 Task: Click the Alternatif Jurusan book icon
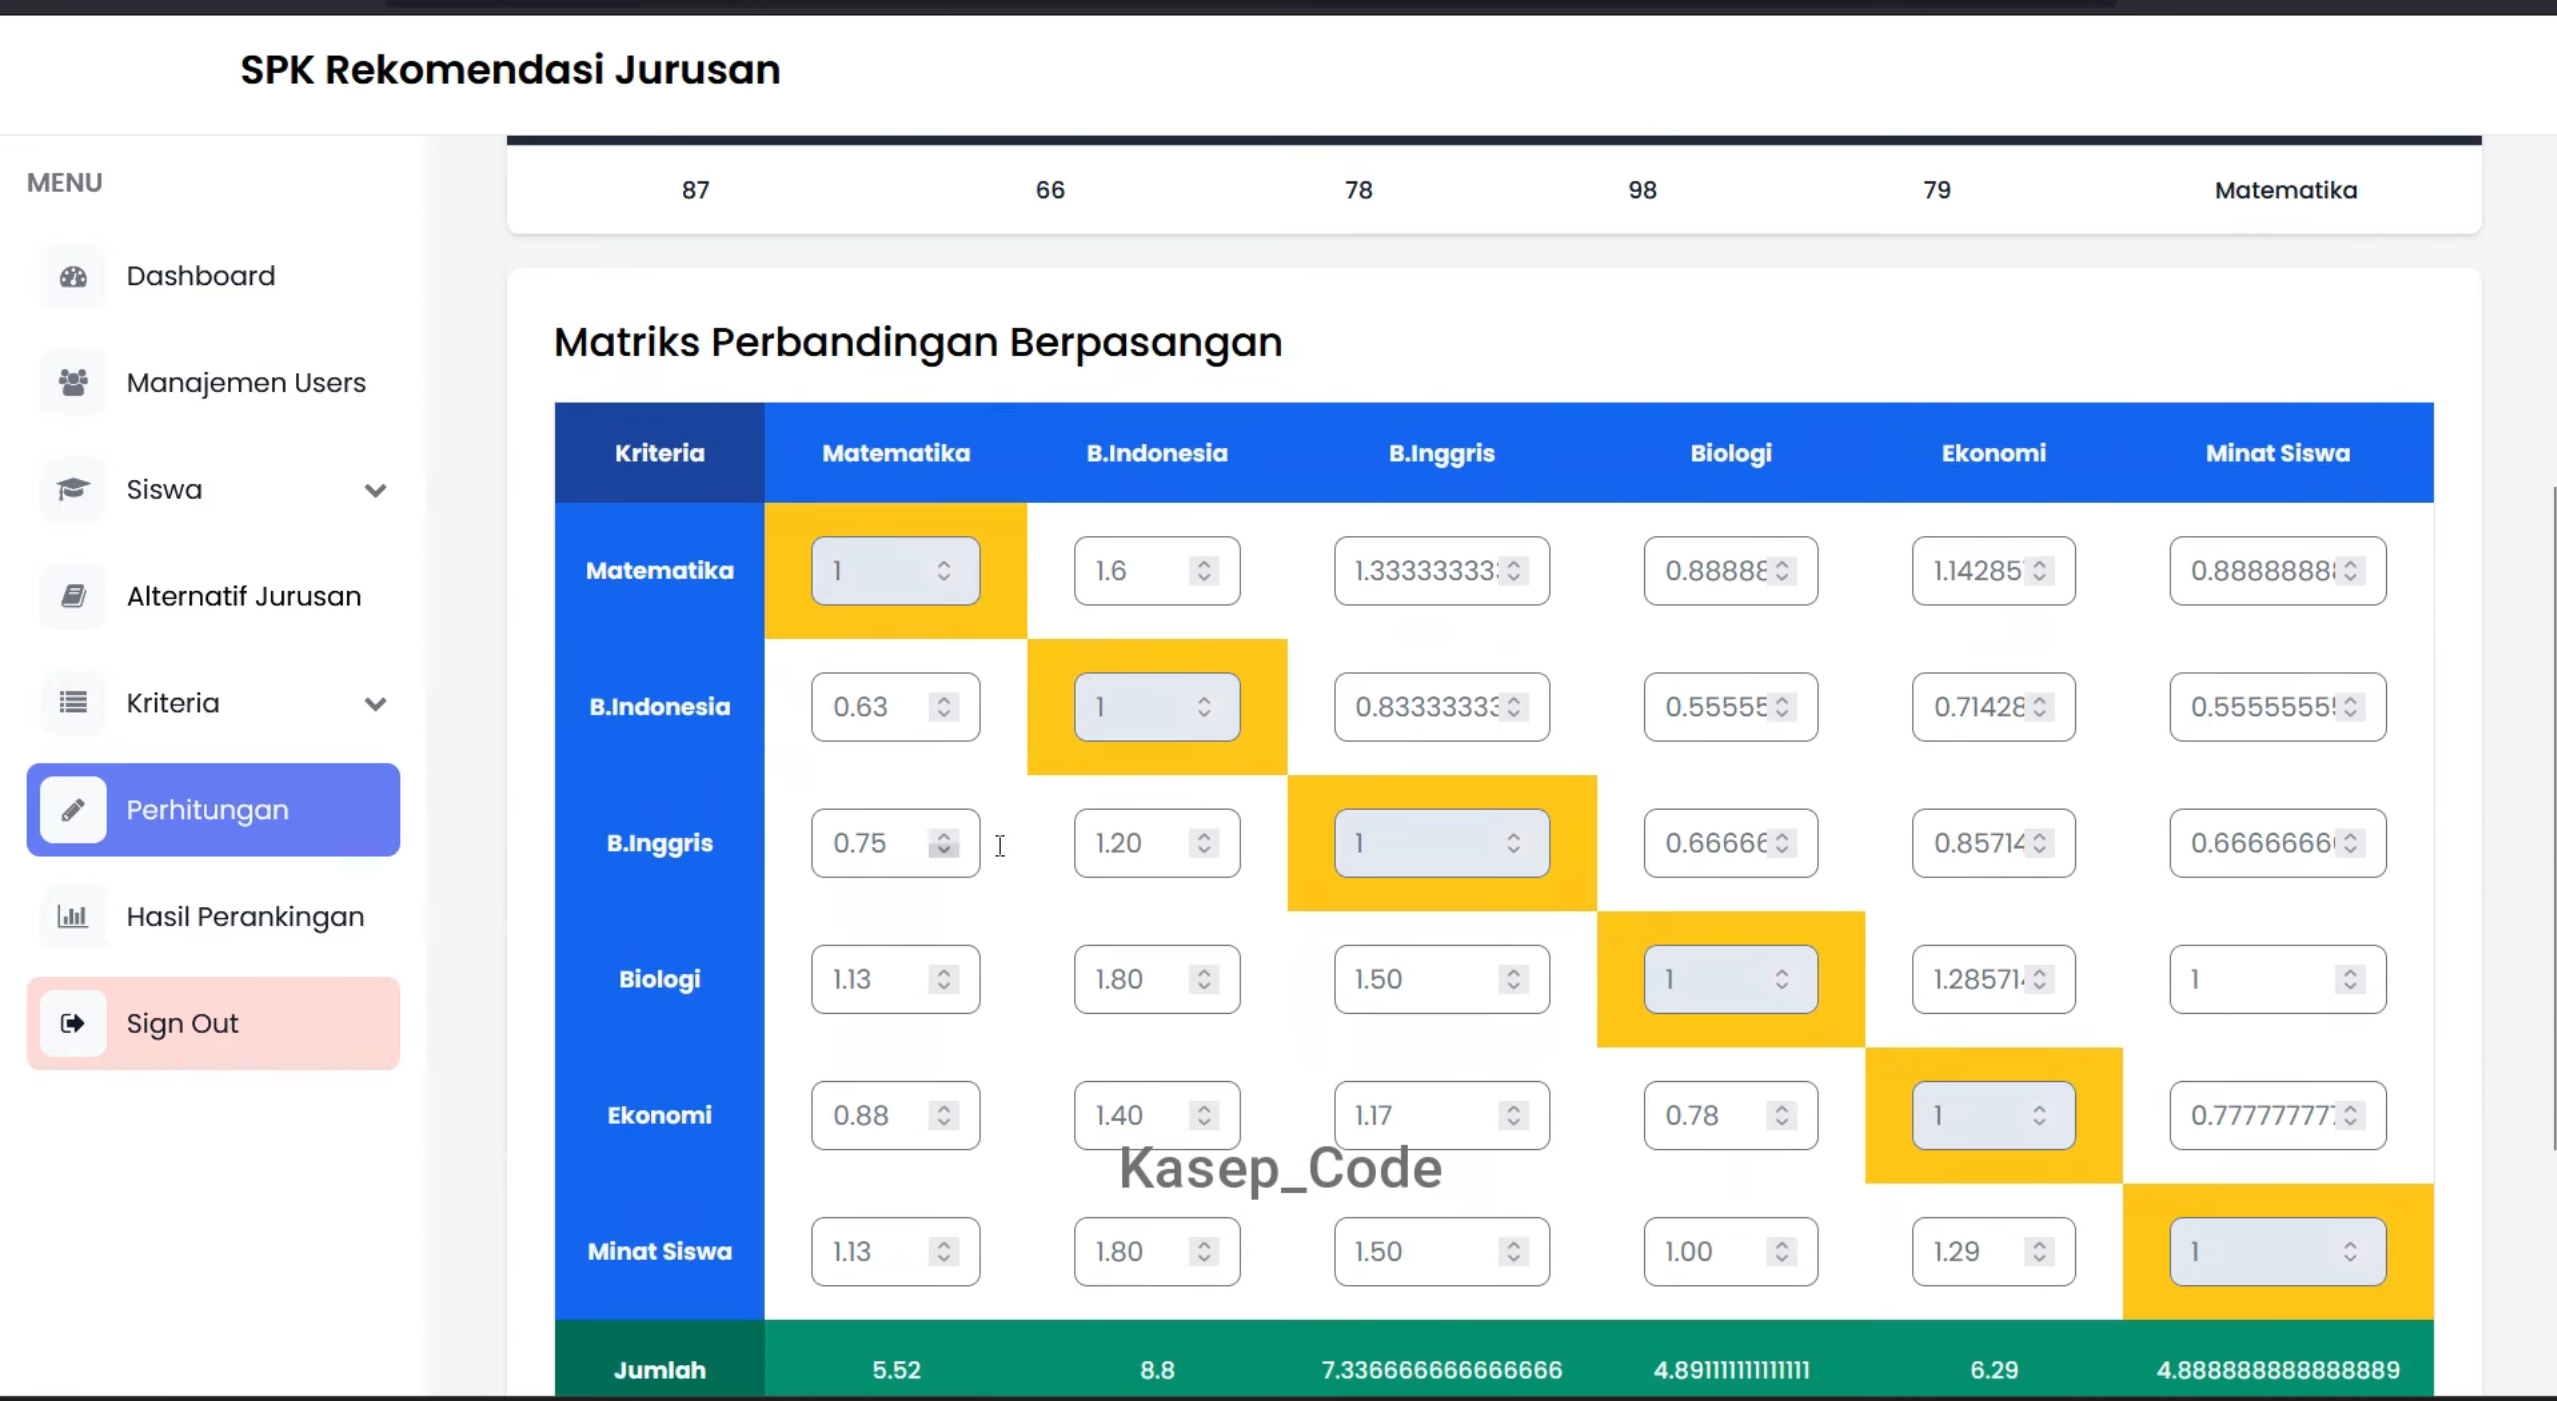73,596
